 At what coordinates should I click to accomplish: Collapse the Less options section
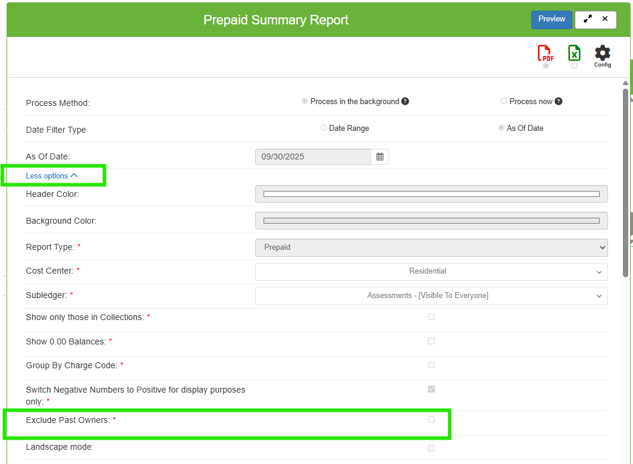pyautogui.click(x=52, y=176)
